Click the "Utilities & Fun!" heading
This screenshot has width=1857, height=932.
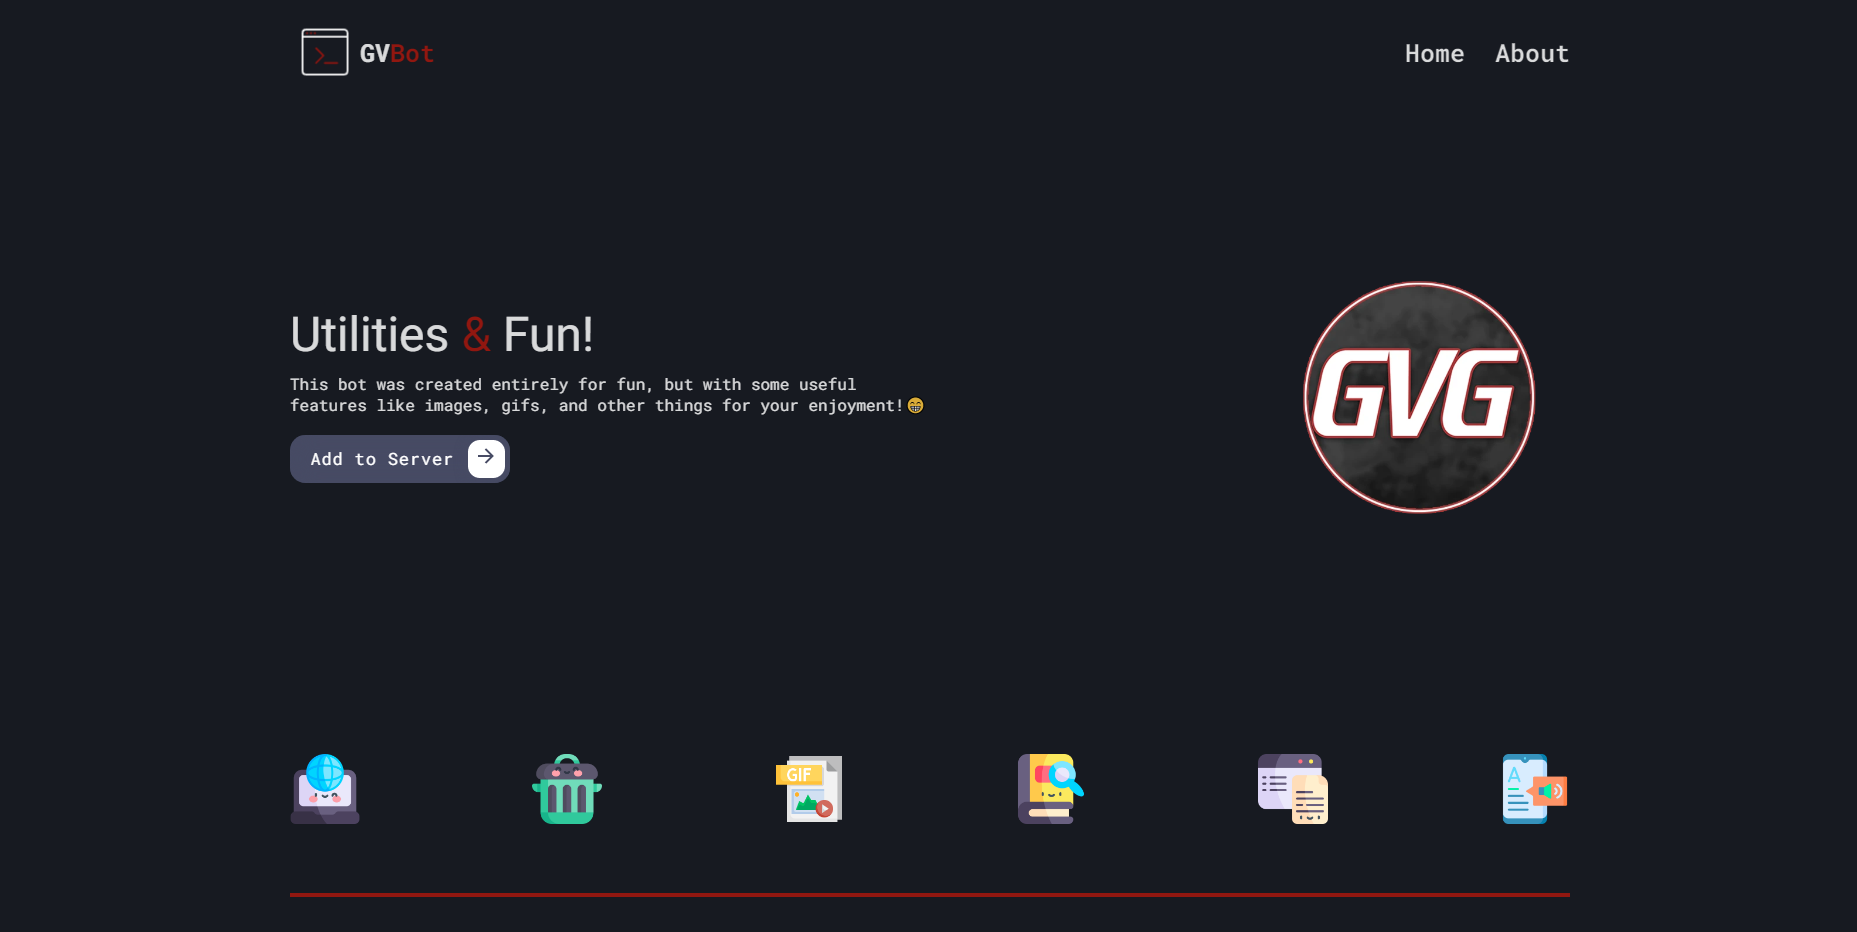point(441,335)
